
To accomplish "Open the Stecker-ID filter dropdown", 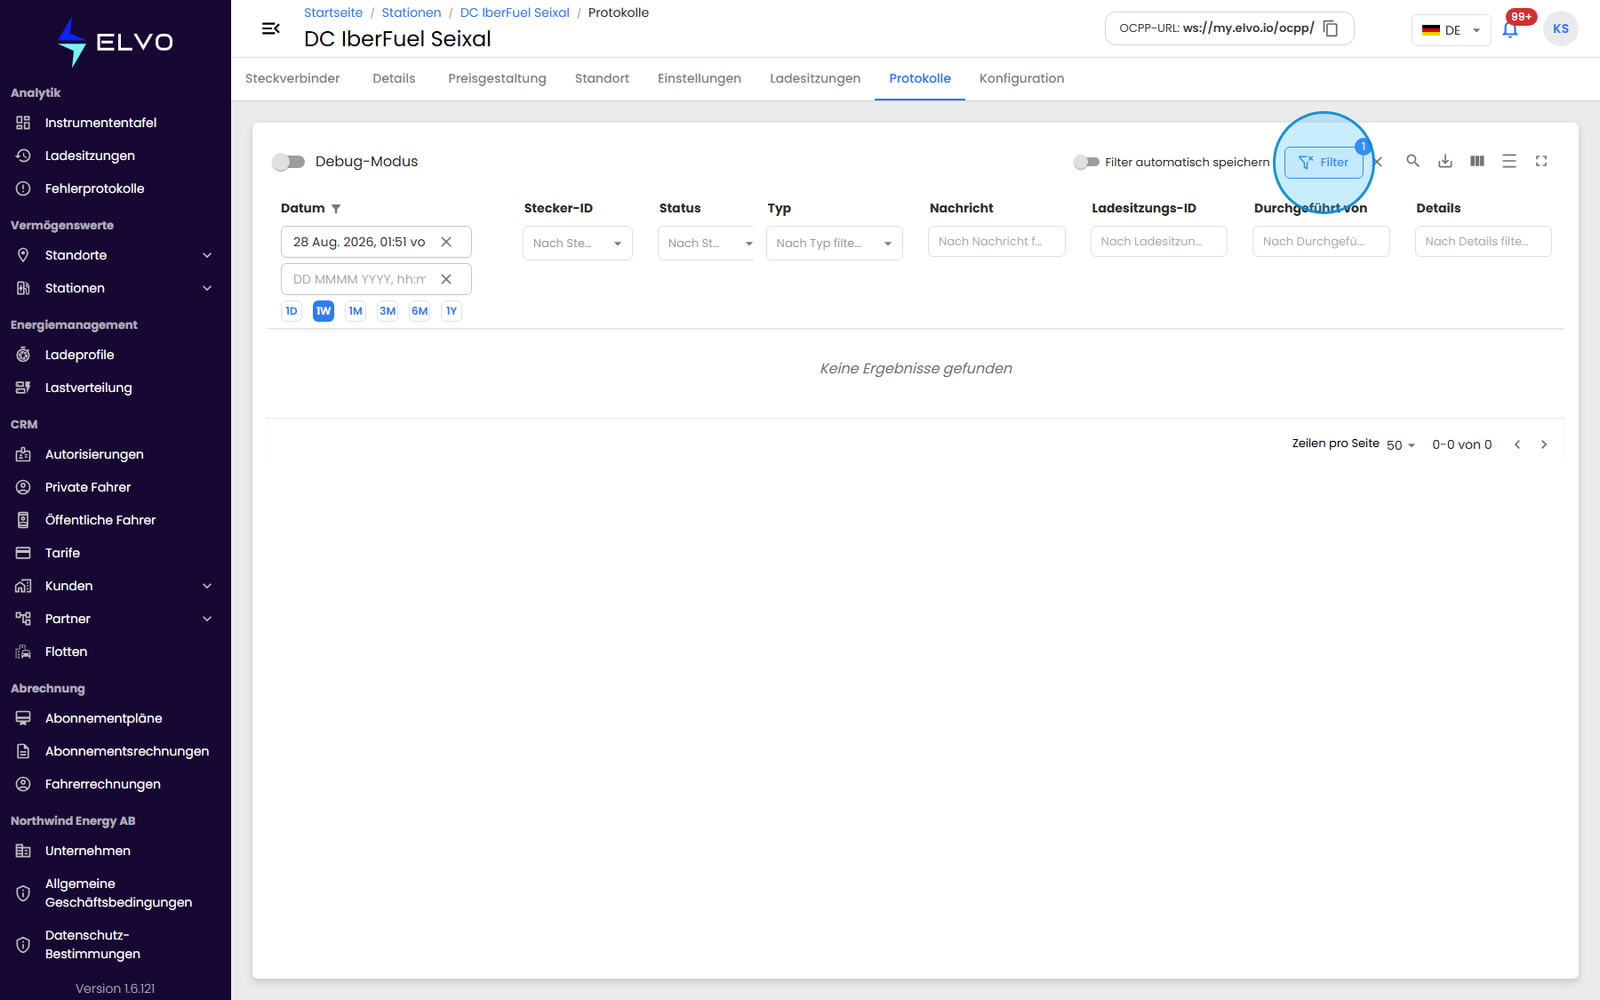I will click(x=577, y=243).
